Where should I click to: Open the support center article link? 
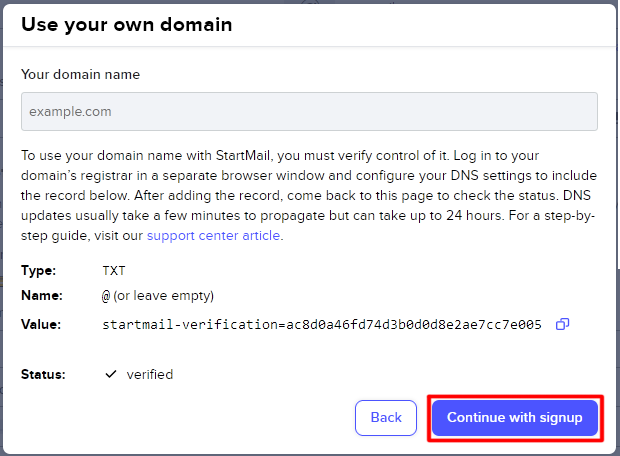click(214, 235)
